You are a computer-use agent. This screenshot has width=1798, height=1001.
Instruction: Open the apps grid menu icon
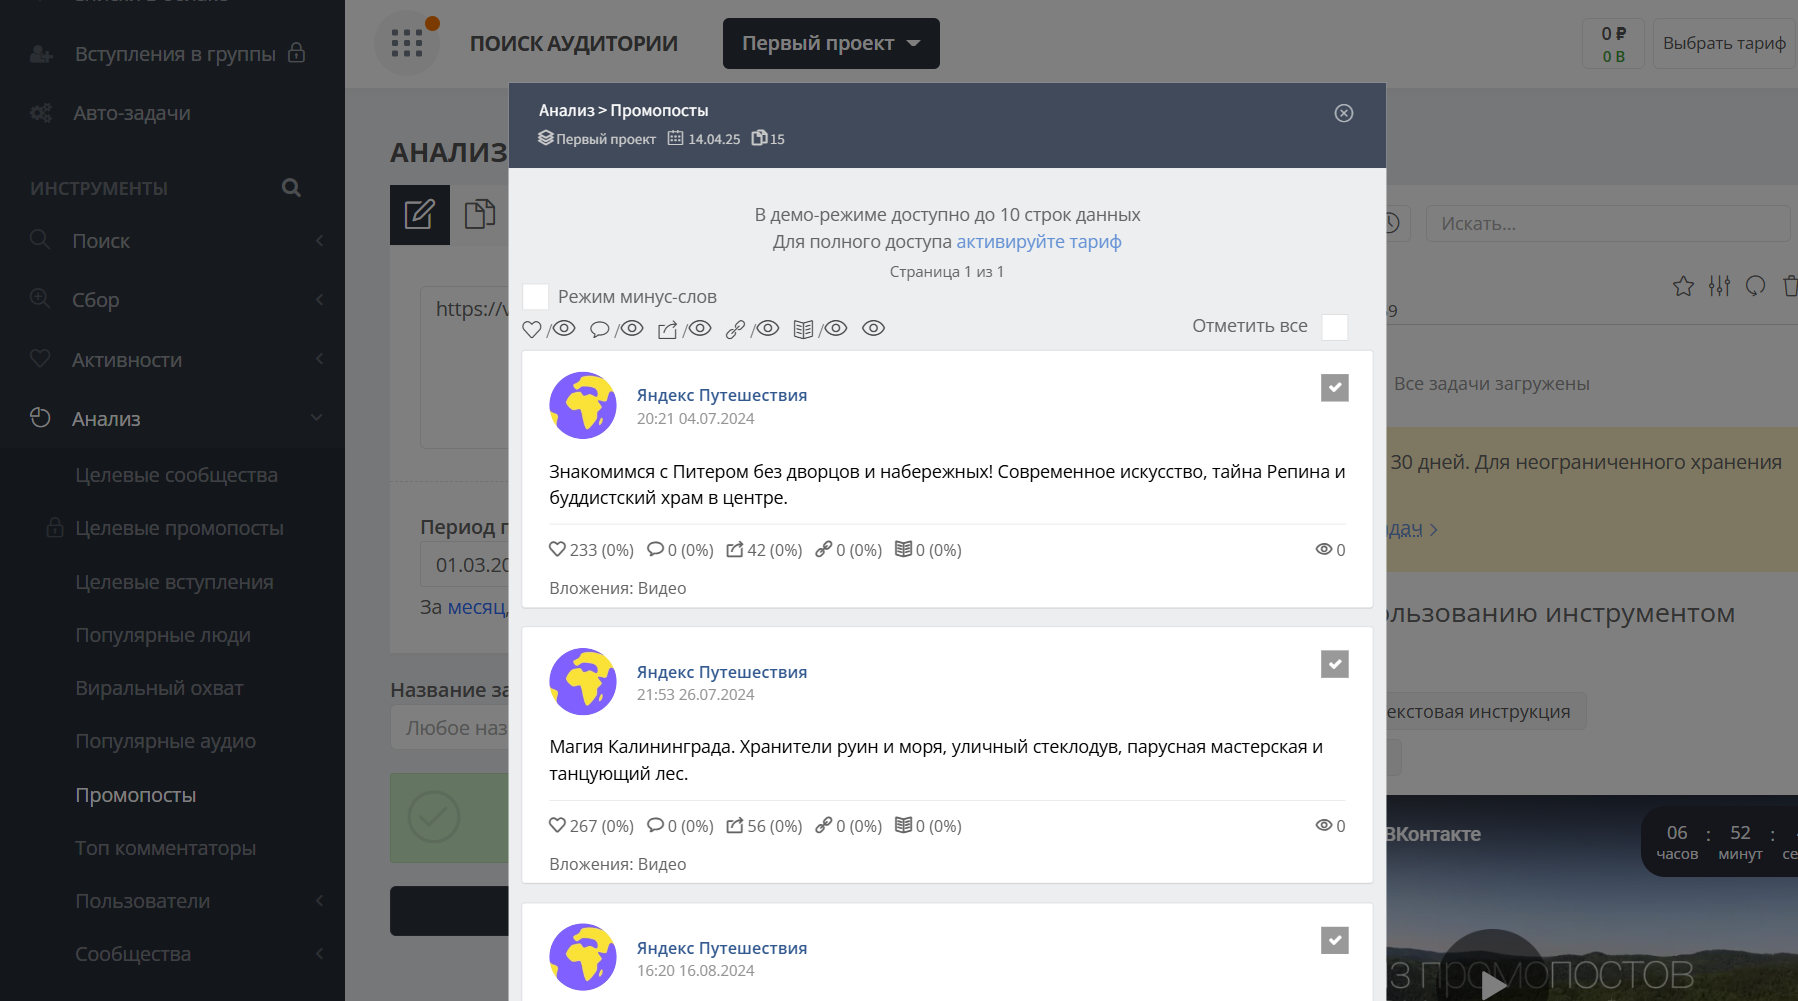point(407,43)
